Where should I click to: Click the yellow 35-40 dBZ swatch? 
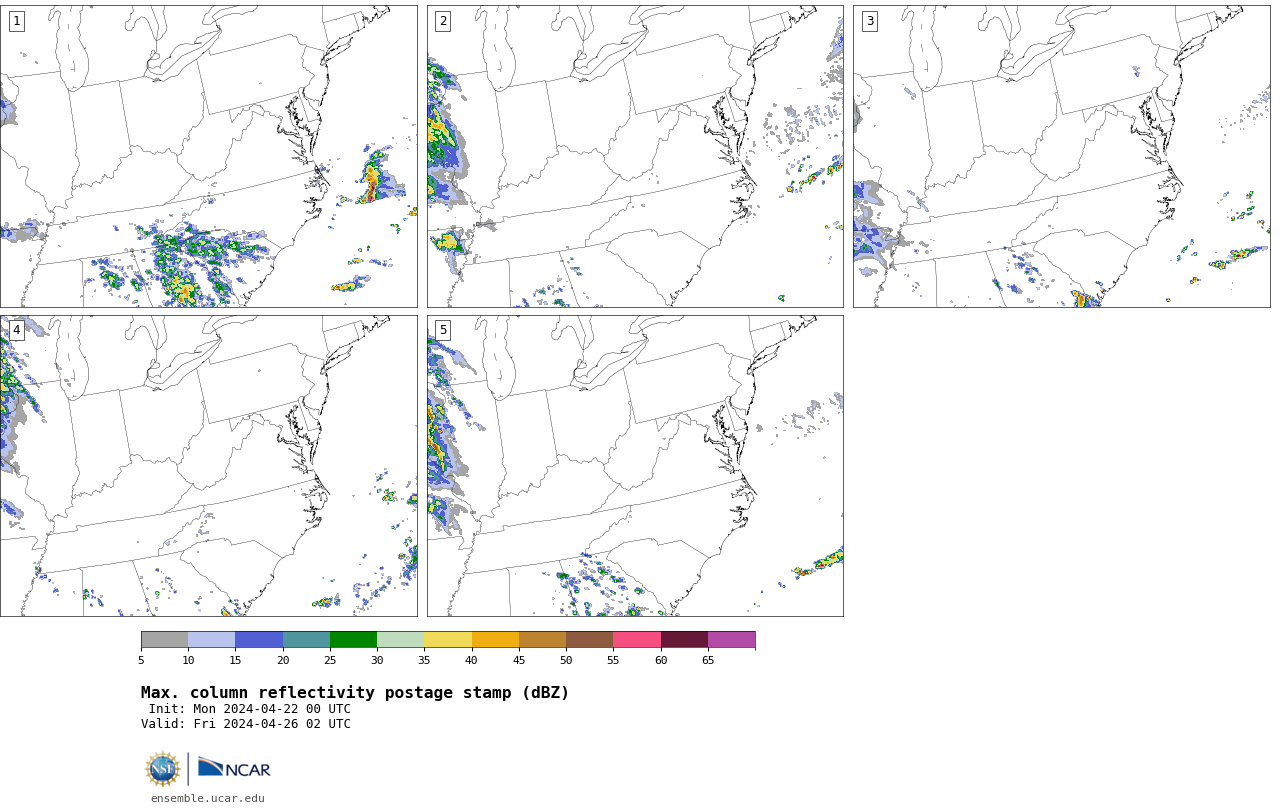pos(448,640)
